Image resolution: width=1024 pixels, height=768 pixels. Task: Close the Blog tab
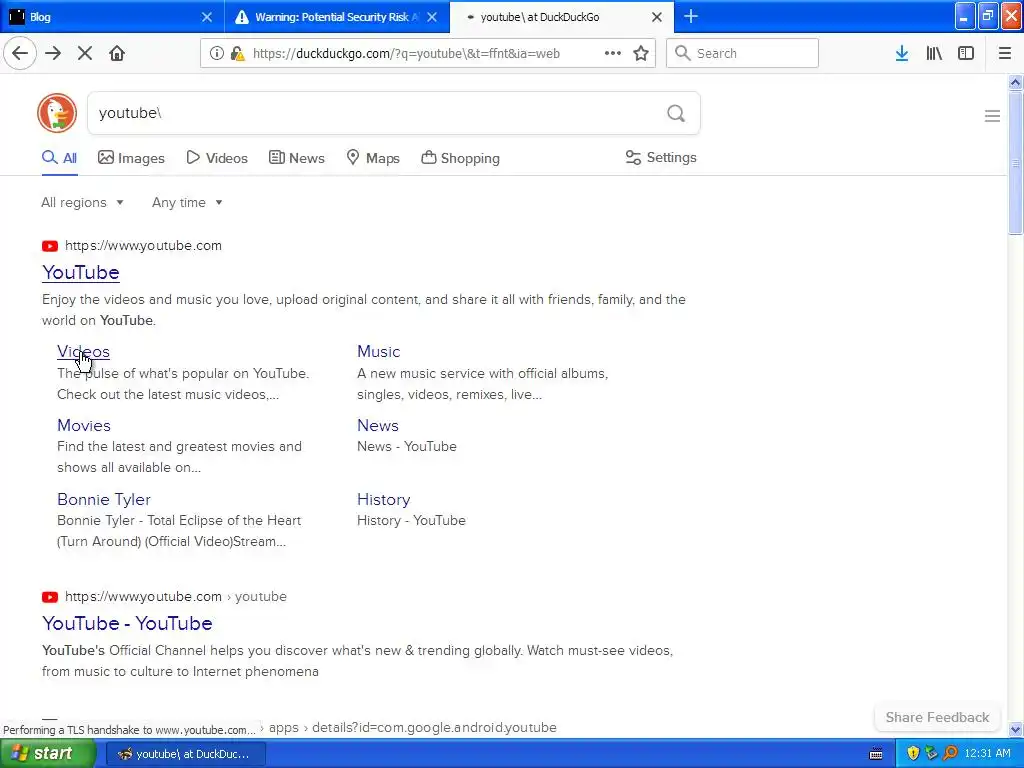[206, 17]
